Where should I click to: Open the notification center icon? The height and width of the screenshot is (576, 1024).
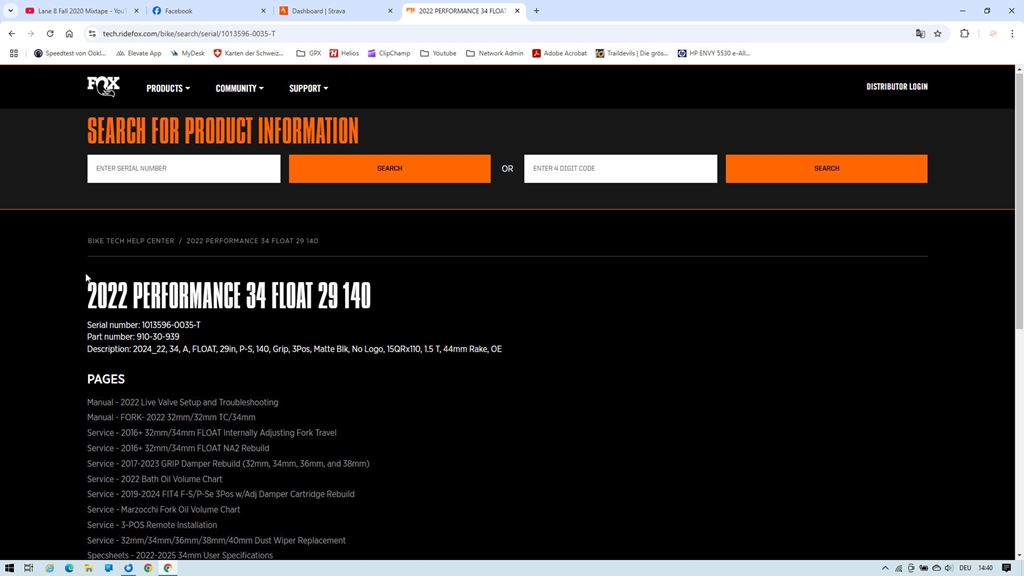[1007, 568]
